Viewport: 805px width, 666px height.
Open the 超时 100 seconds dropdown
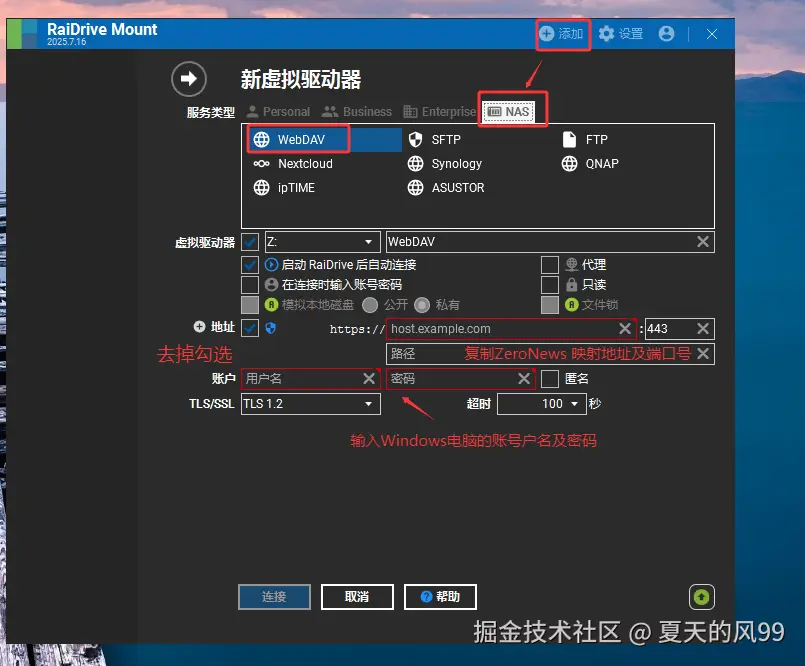click(x=542, y=404)
